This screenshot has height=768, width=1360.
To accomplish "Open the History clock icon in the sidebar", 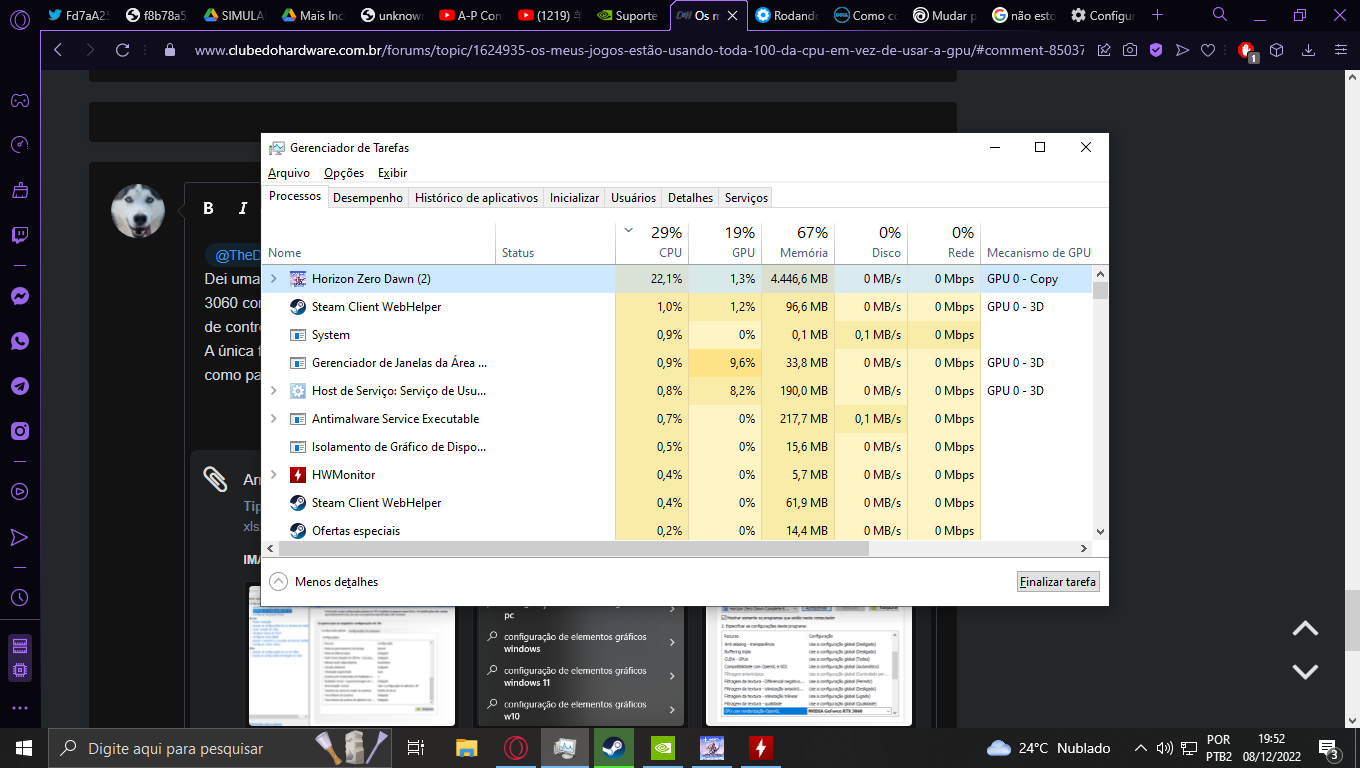I will coord(19,598).
